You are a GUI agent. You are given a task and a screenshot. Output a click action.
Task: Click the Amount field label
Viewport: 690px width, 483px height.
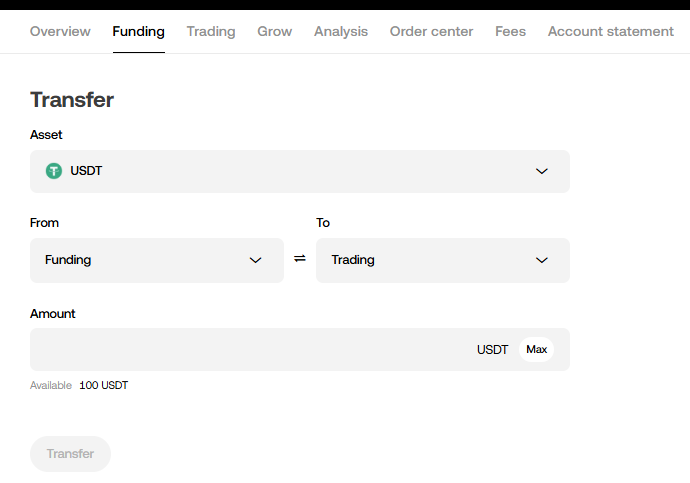tap(52, 314)
